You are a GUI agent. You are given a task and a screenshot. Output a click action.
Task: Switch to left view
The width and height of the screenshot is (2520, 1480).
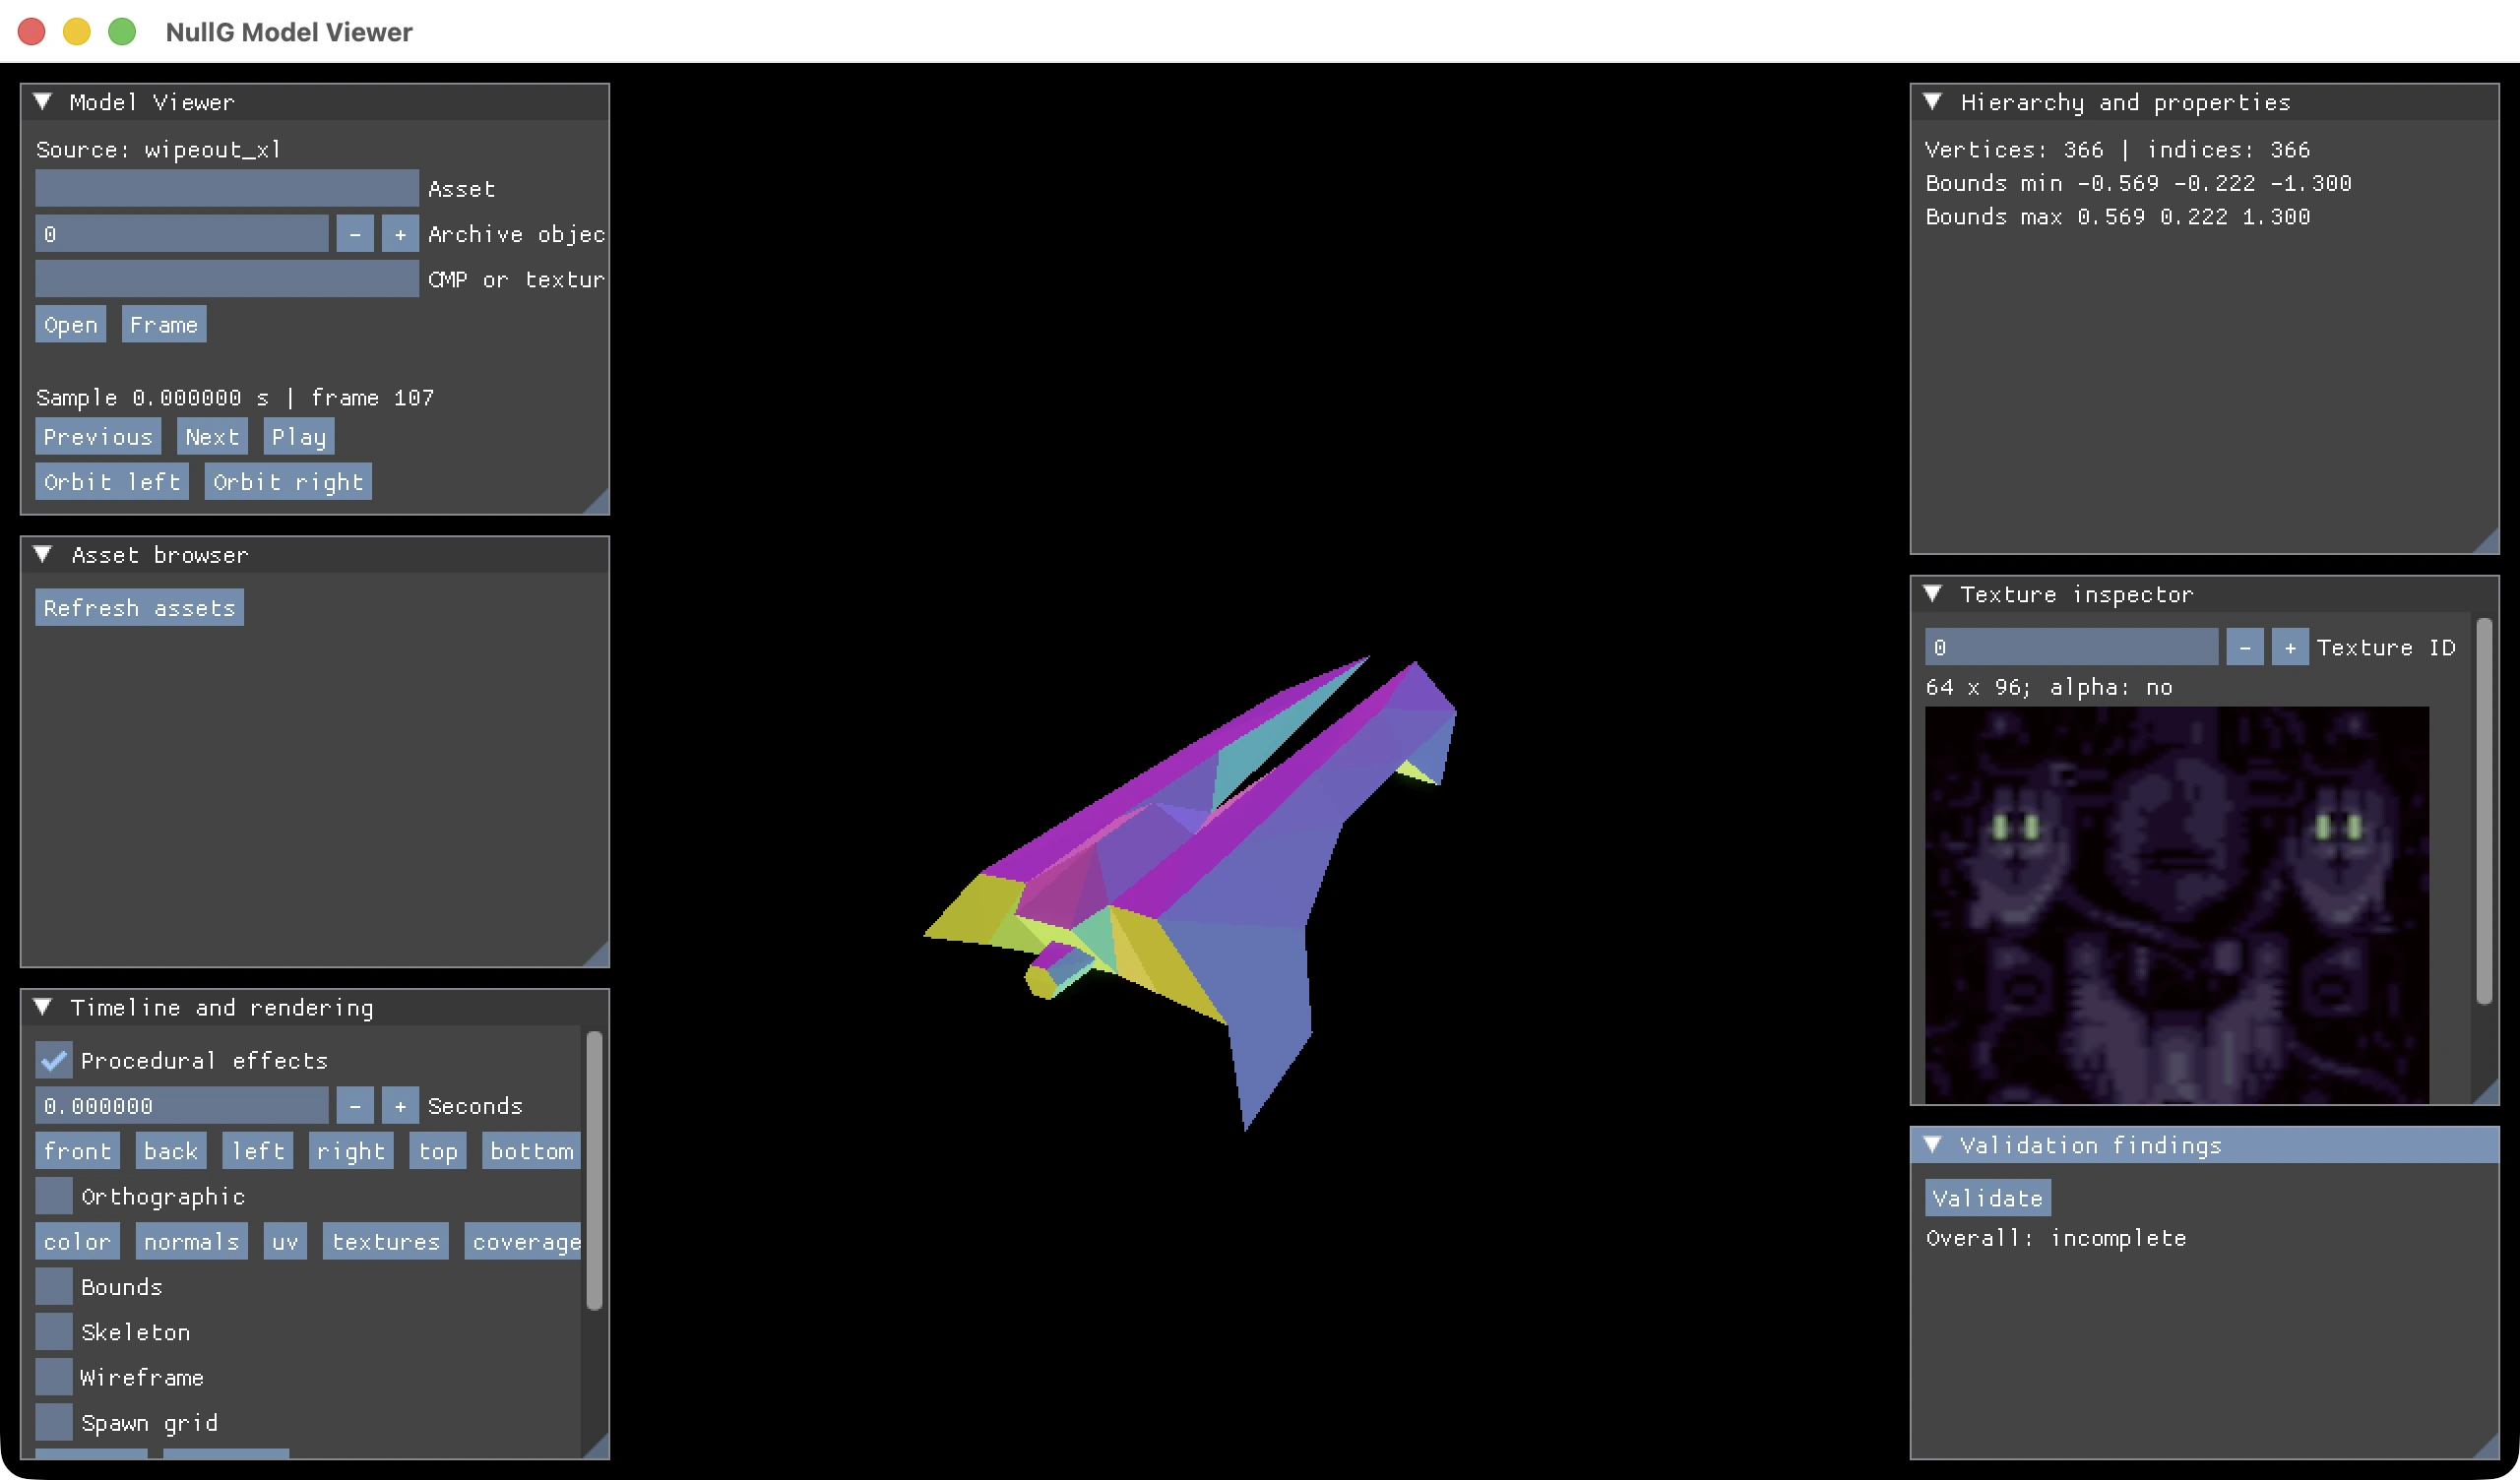click(258, 1151)
